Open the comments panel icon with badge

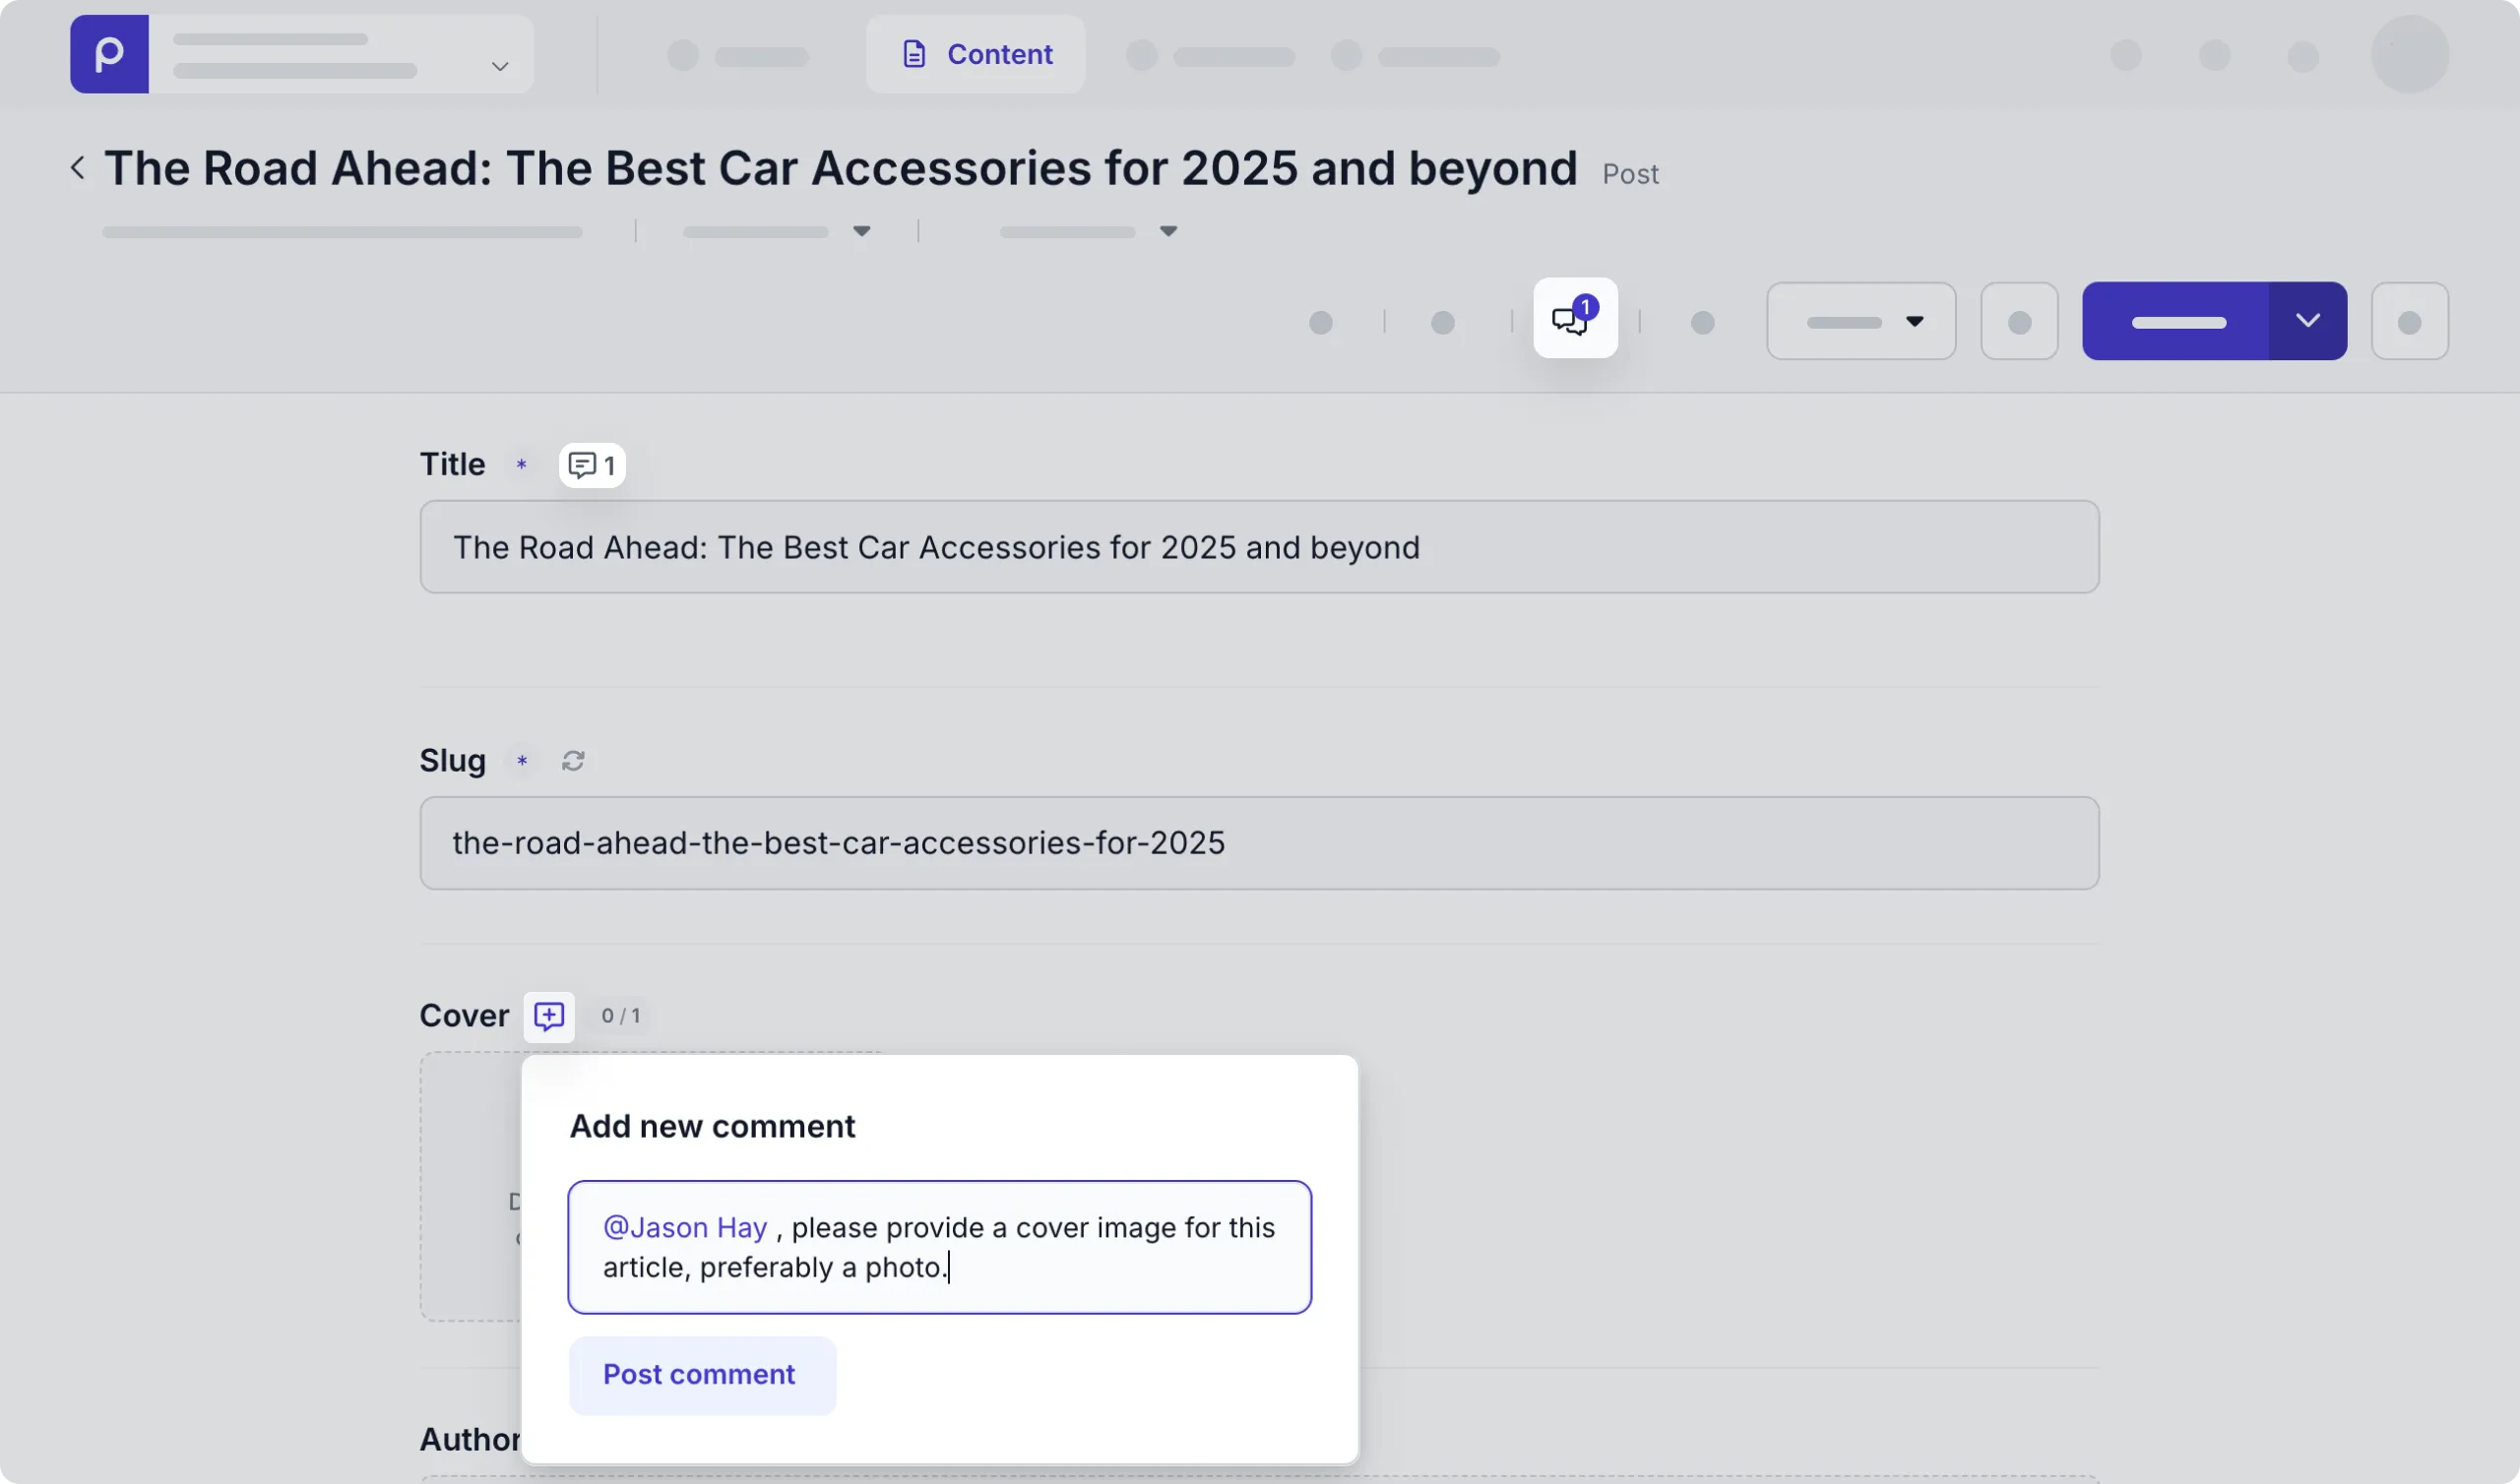1574,319
